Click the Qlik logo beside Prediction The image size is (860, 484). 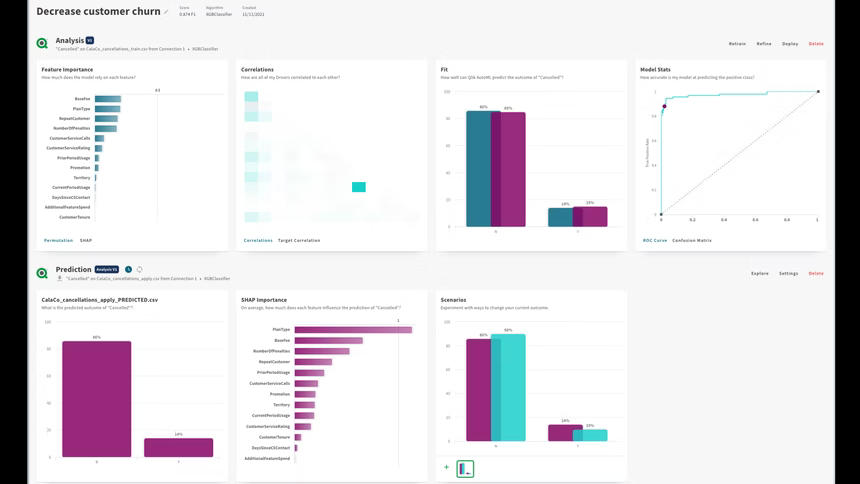click(42, 273)
